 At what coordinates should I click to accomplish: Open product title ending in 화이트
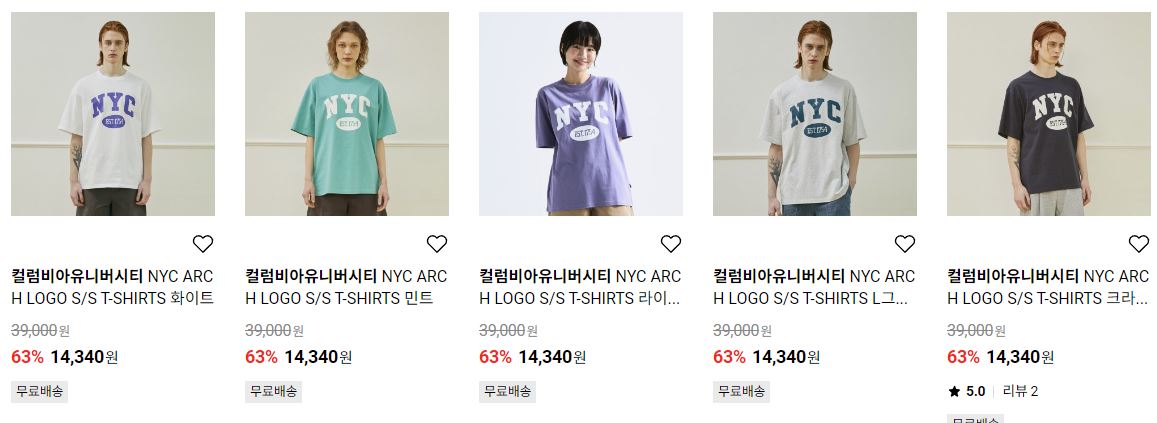tap(113, 287)
